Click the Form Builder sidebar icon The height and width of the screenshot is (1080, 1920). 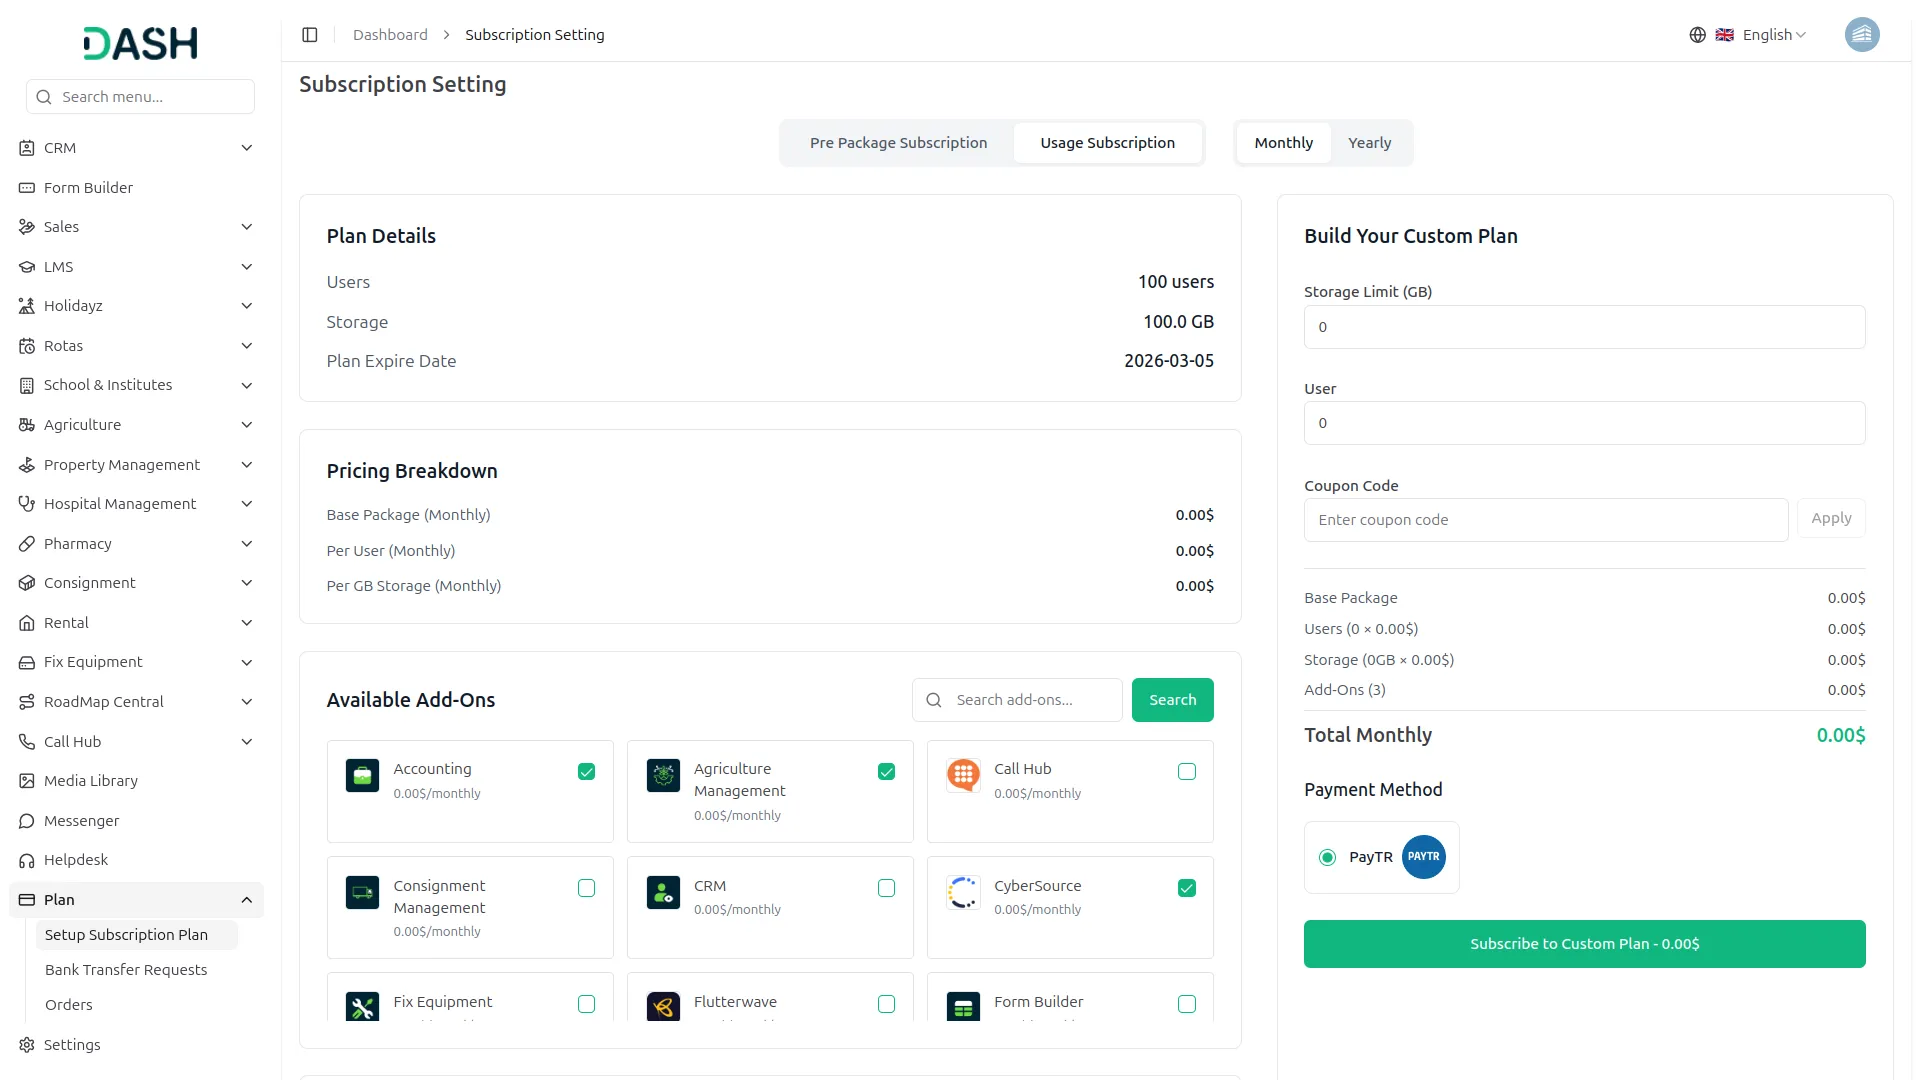[x=27, y=188]
